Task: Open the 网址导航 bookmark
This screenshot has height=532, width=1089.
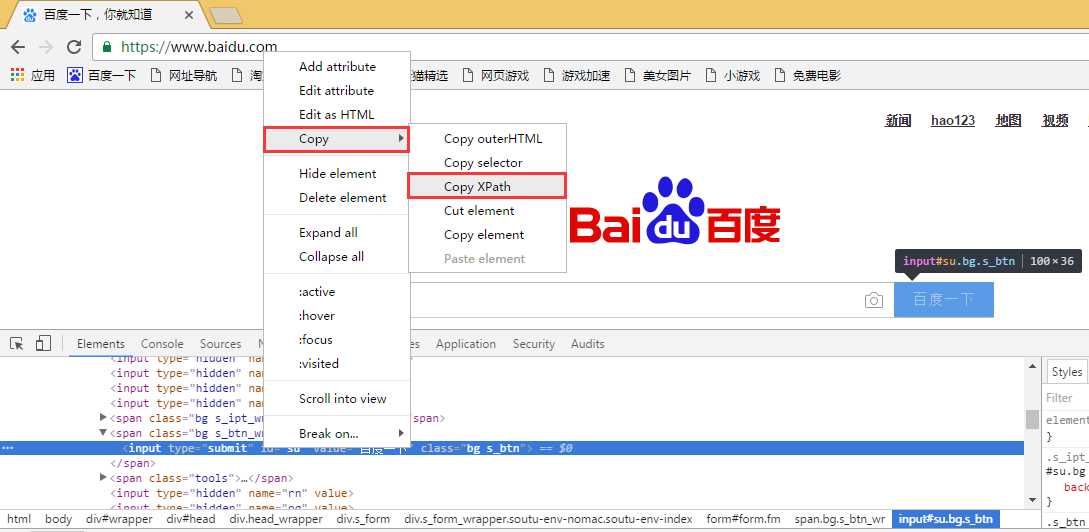Action: pos(184,75)
